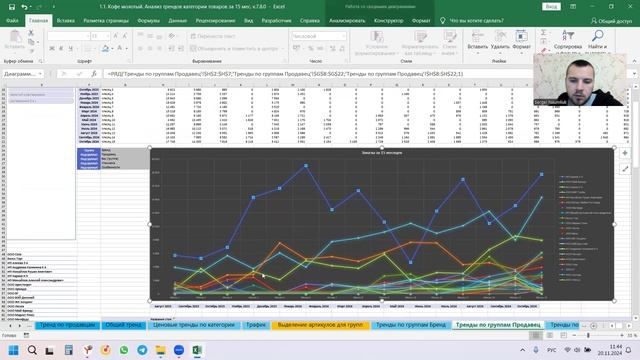Open Cell Styles gallery

point(449,43)
